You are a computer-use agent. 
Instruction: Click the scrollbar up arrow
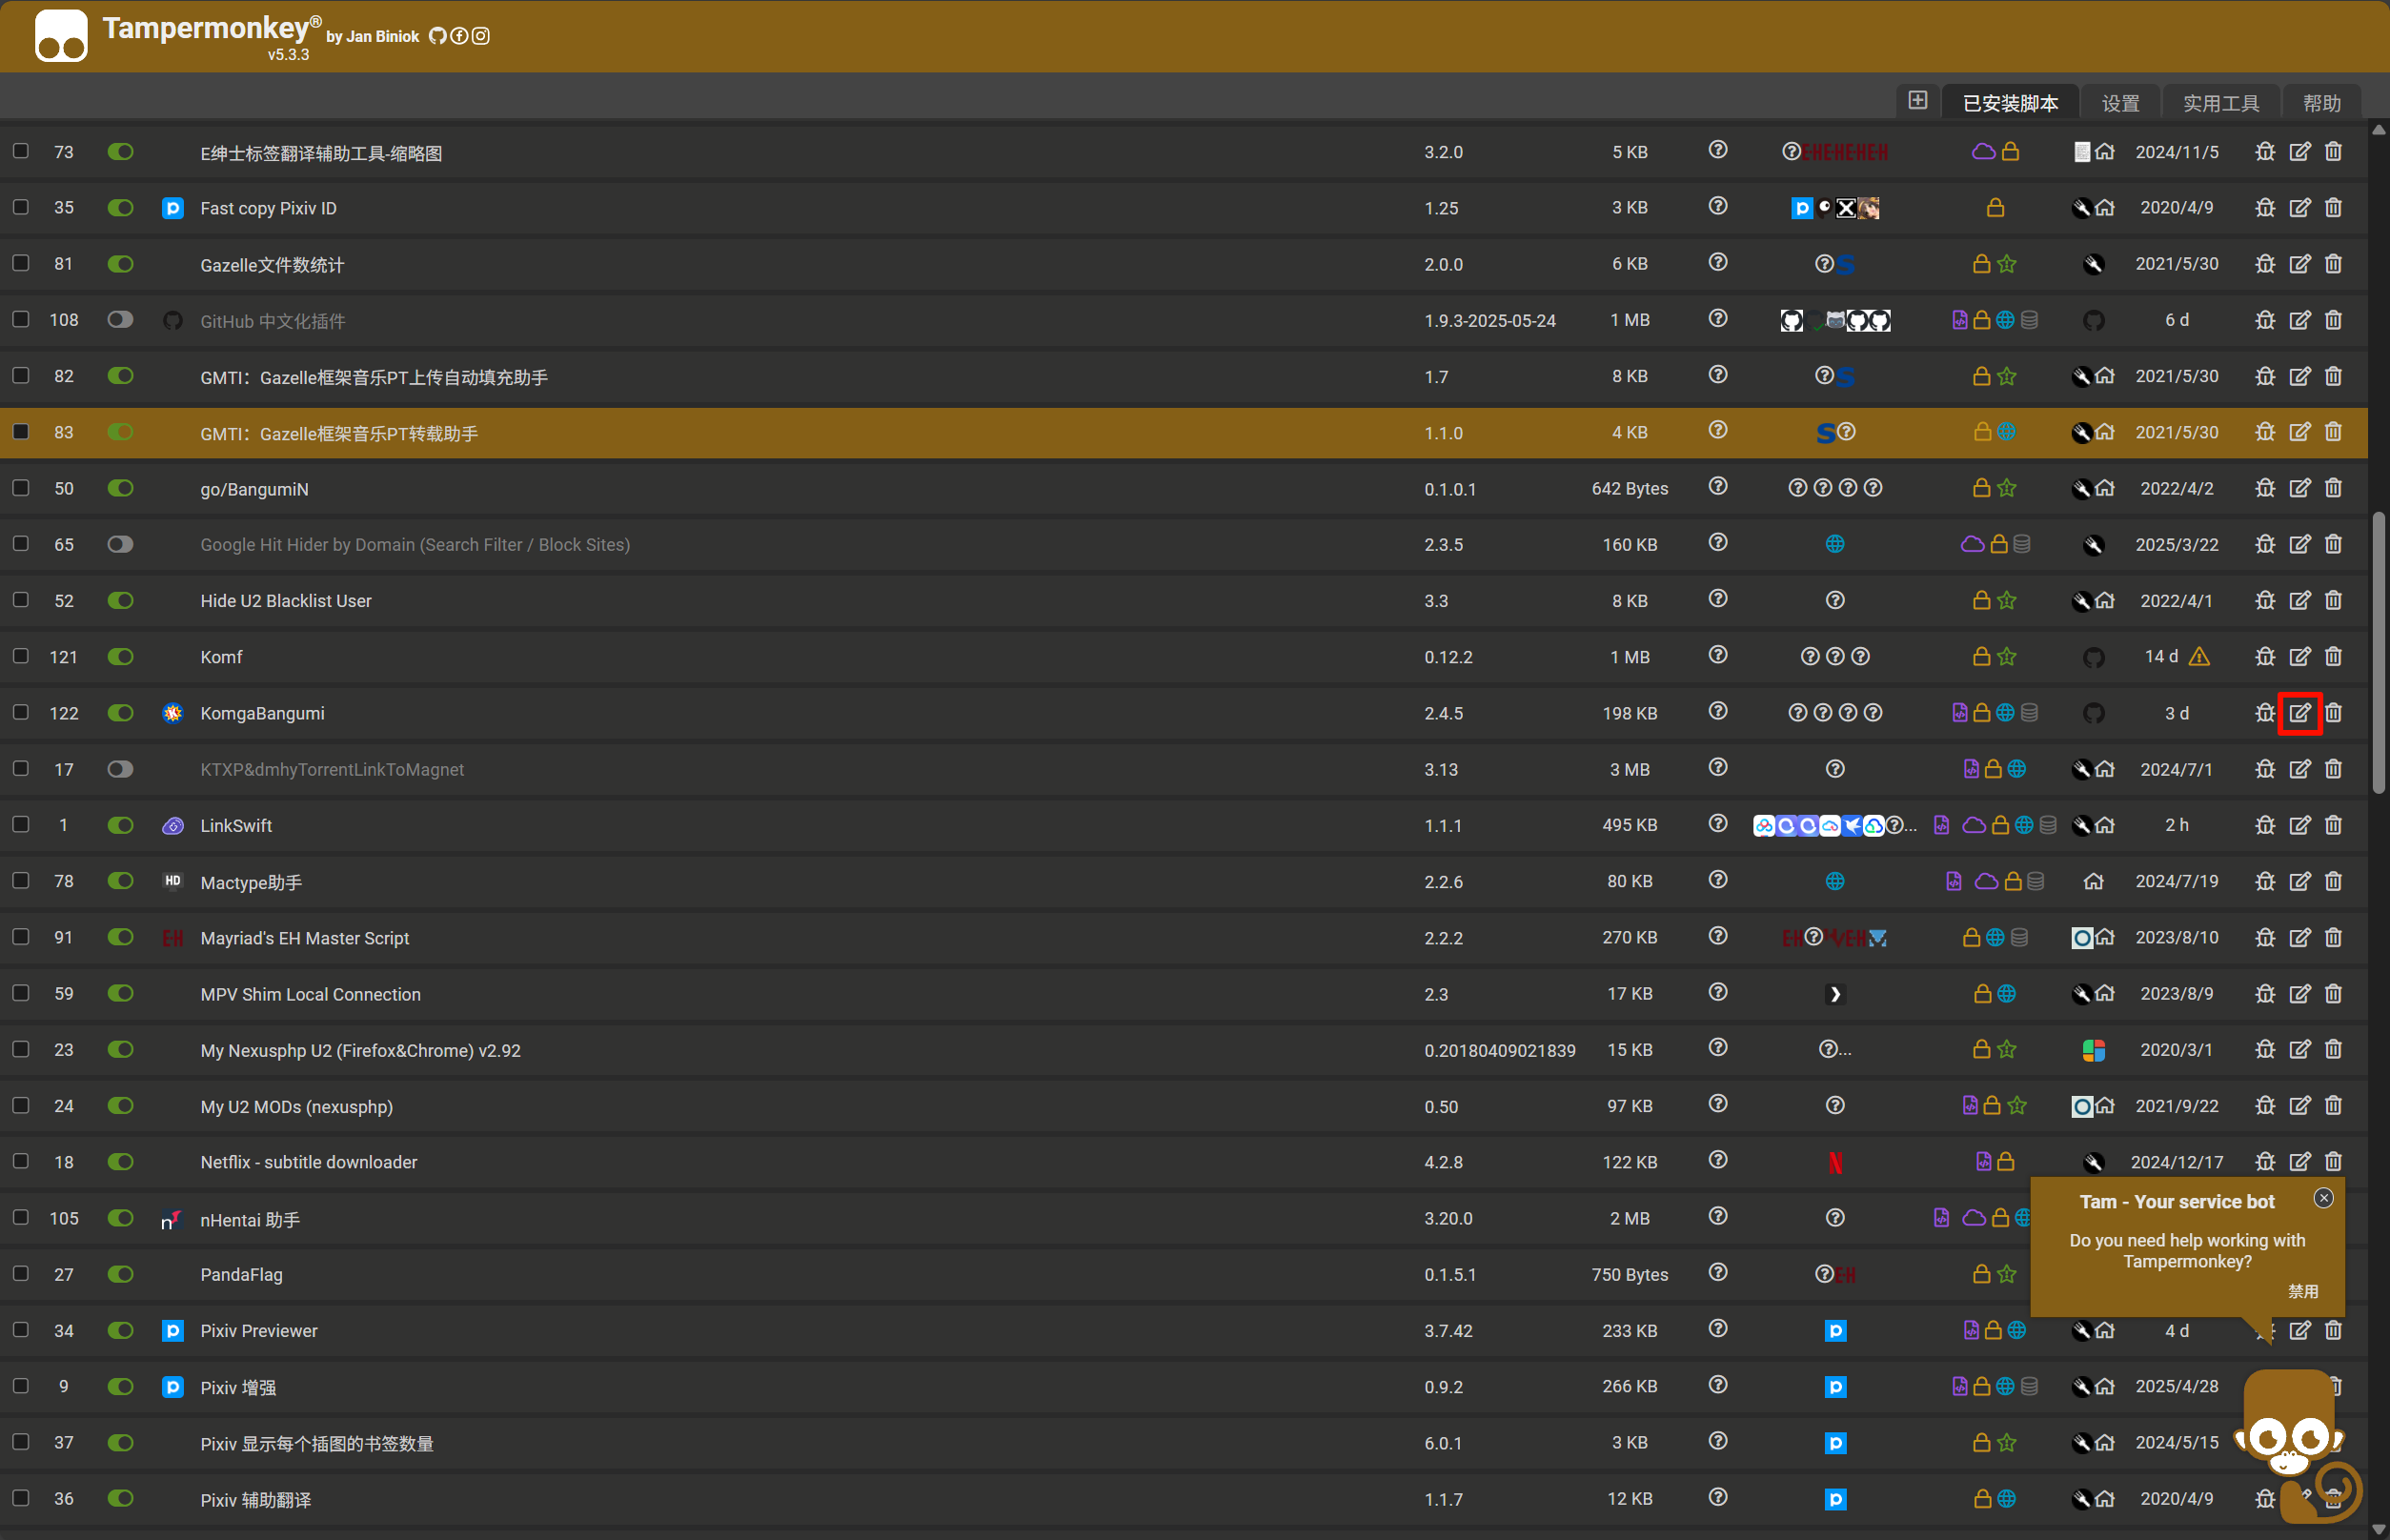[2379, 130]
